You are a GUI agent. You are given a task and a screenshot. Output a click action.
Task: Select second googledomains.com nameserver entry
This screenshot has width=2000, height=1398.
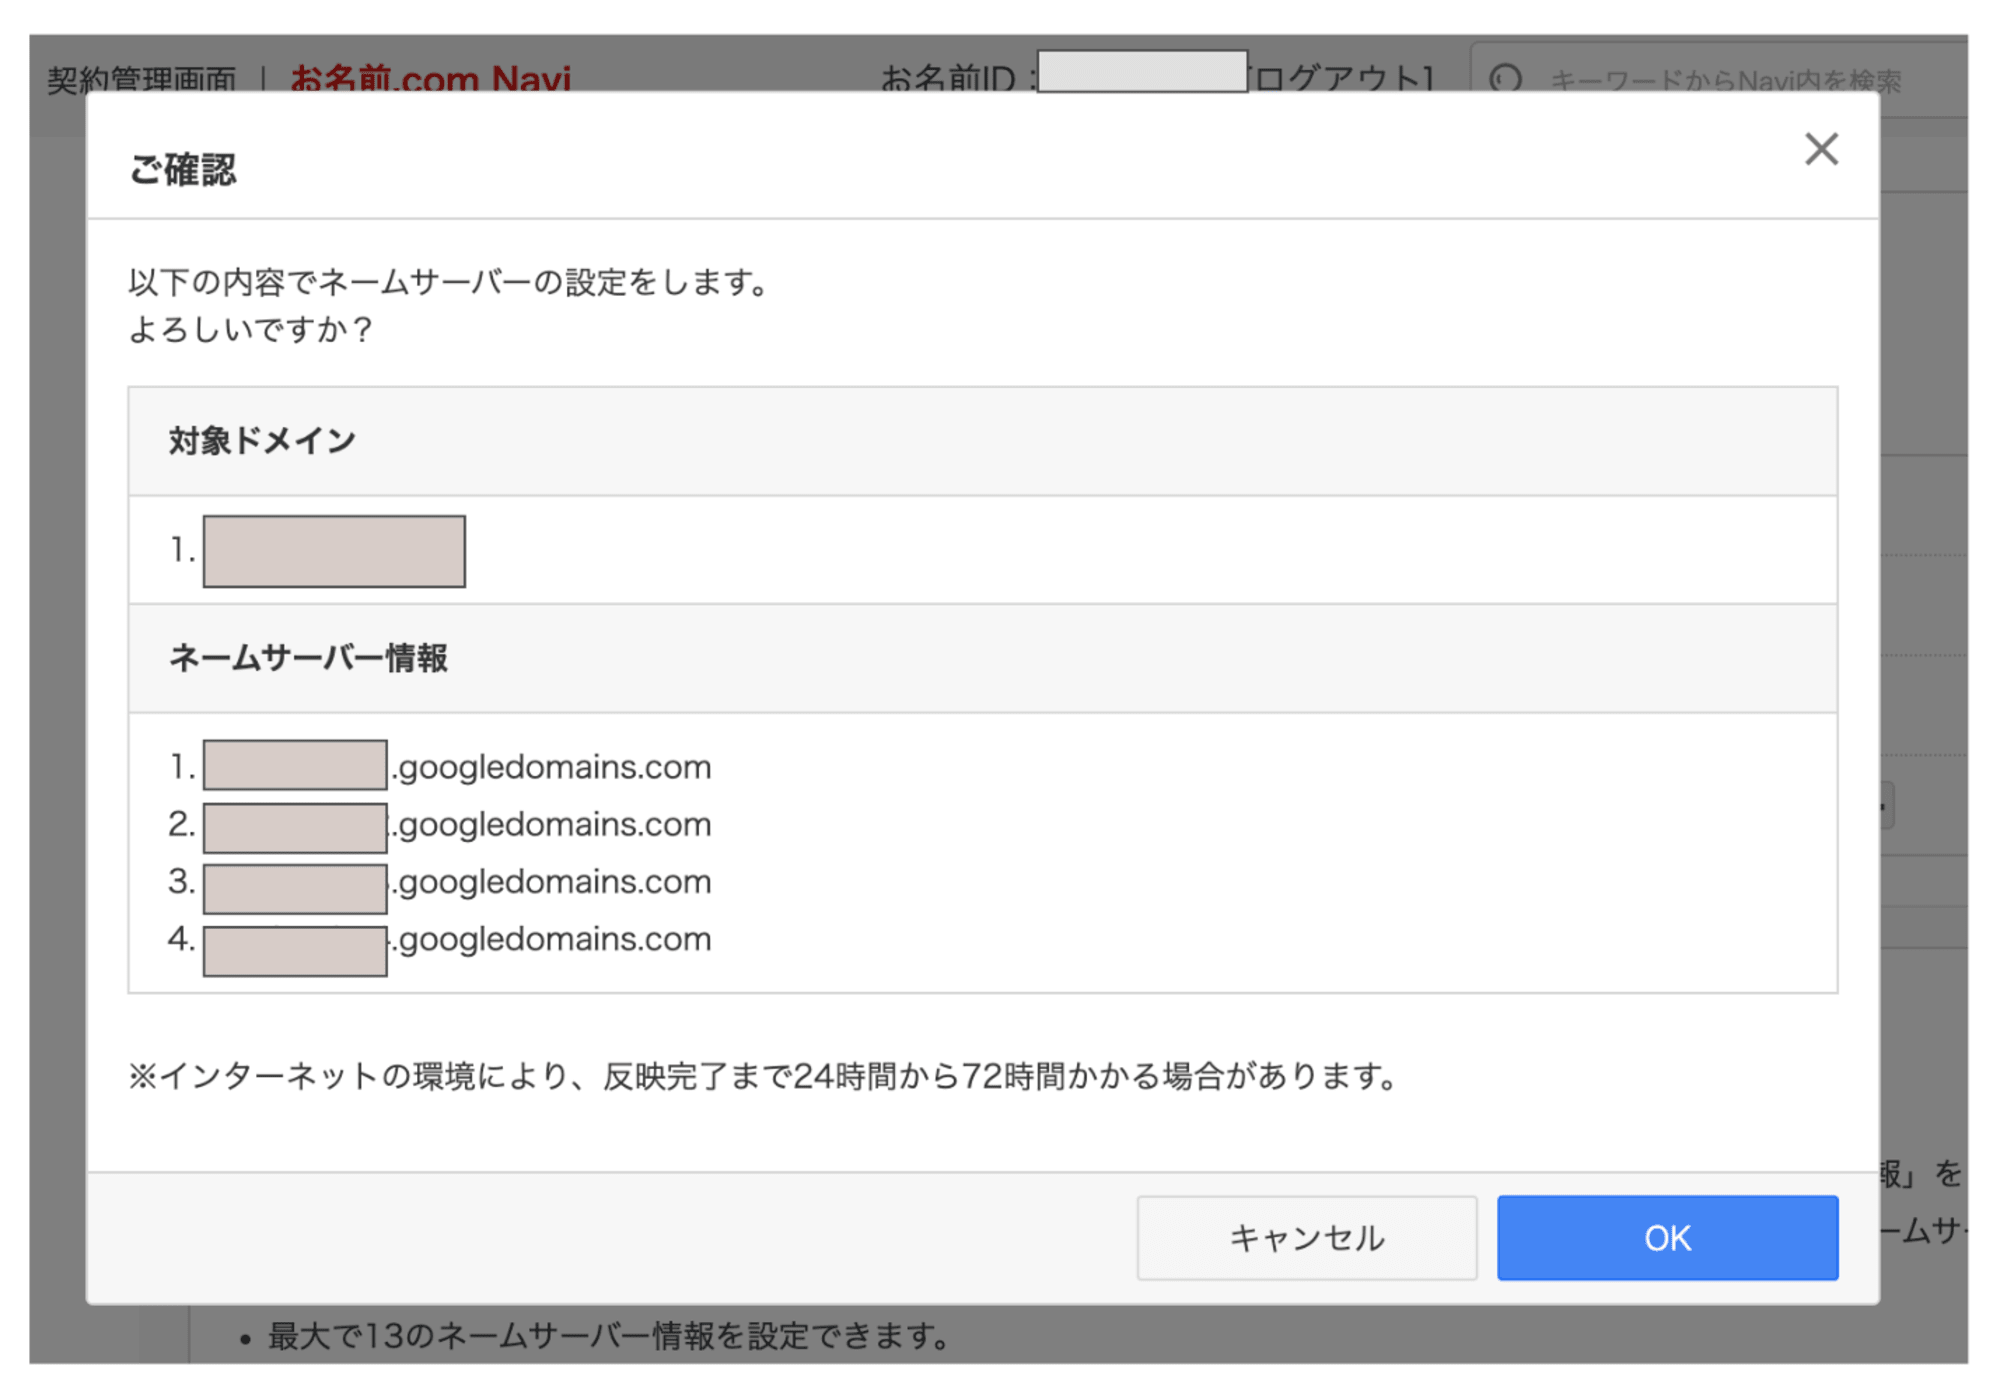[x=441, y=825]
